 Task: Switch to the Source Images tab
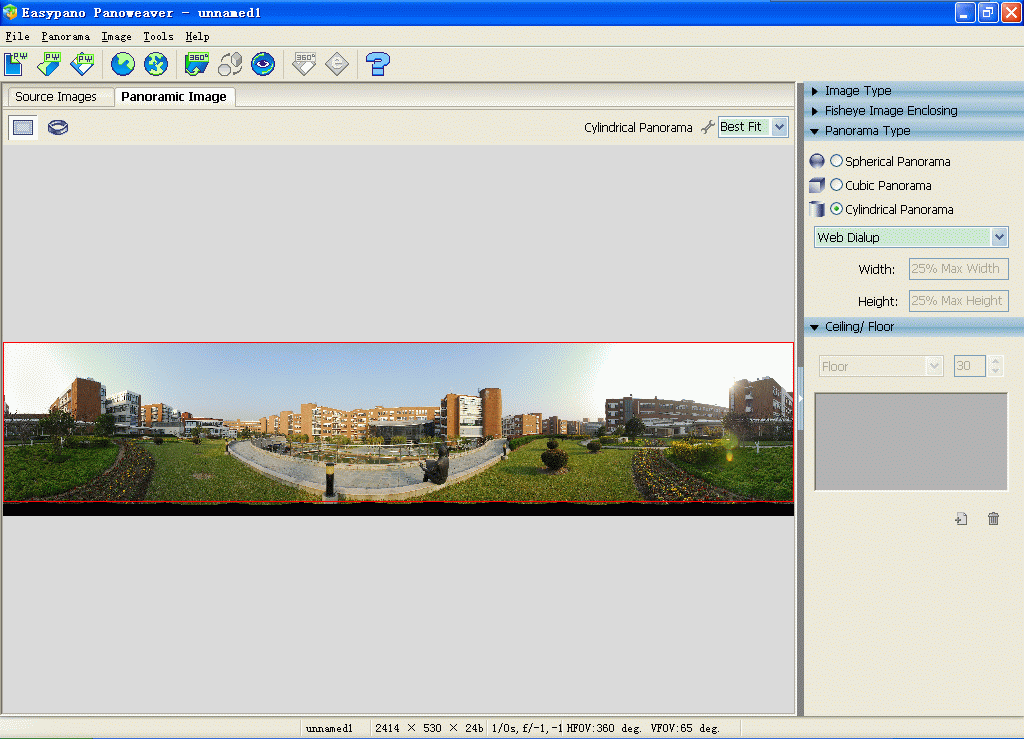59,96
